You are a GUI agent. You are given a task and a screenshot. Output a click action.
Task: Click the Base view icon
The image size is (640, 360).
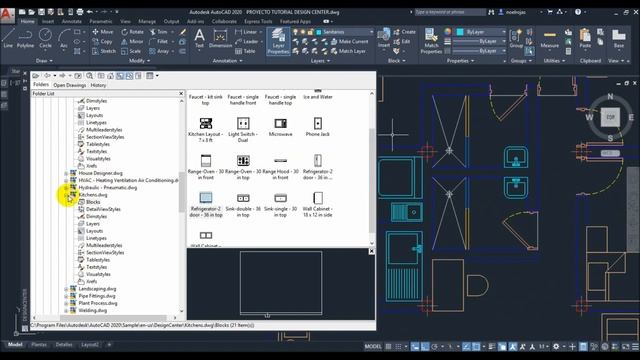point(619,39)
